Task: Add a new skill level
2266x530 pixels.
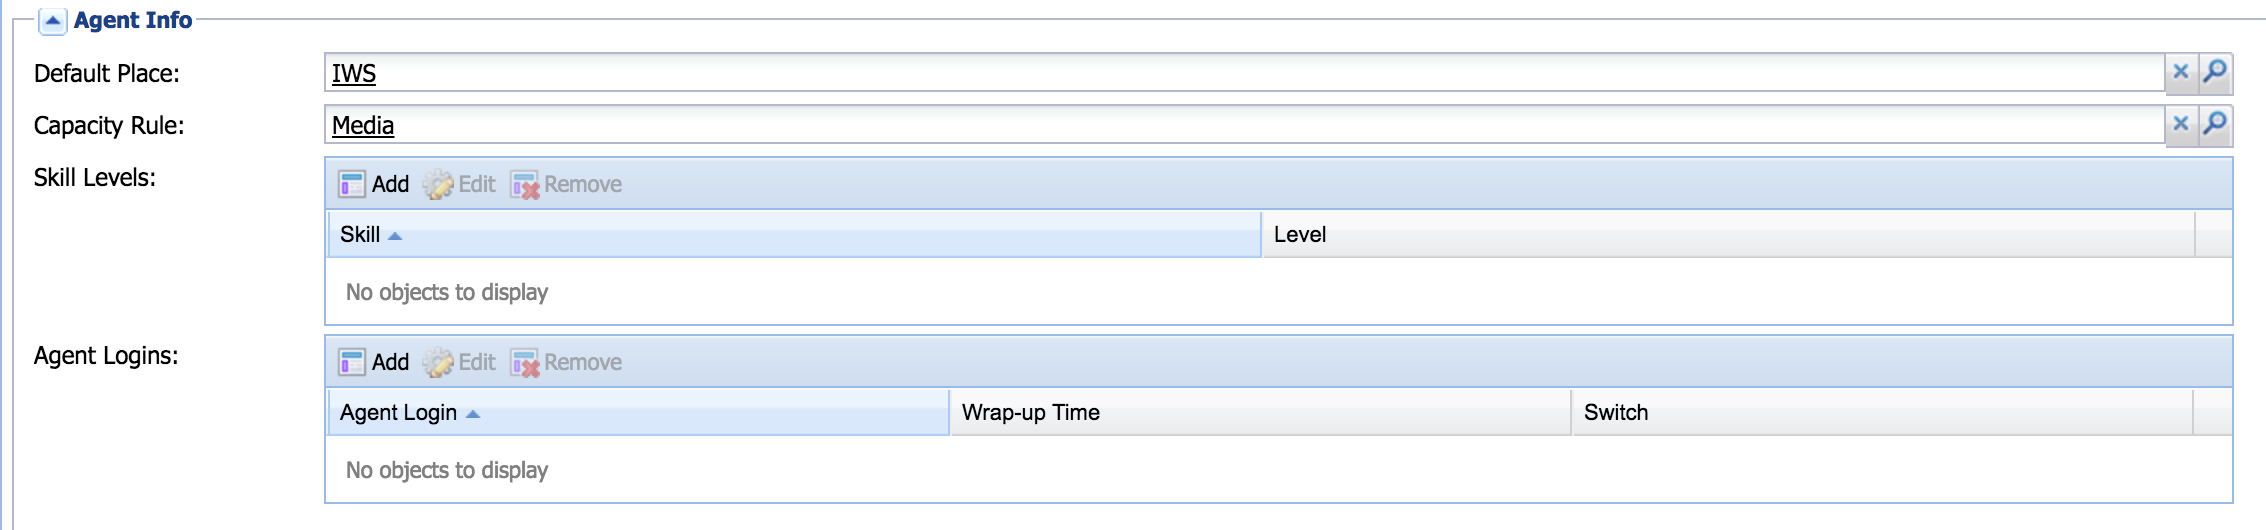Action: pyautogui.click(x=374, y=184)
